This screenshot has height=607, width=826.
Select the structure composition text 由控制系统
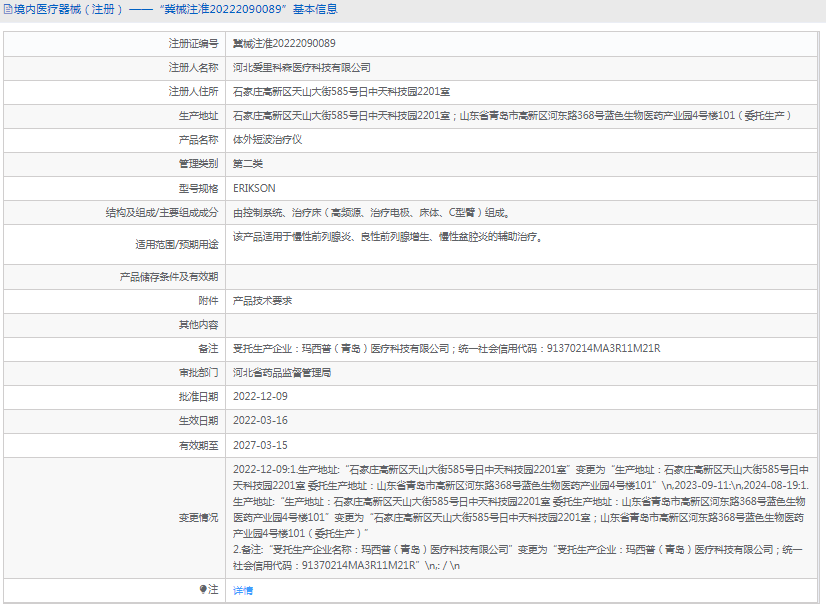coord(371,213)
